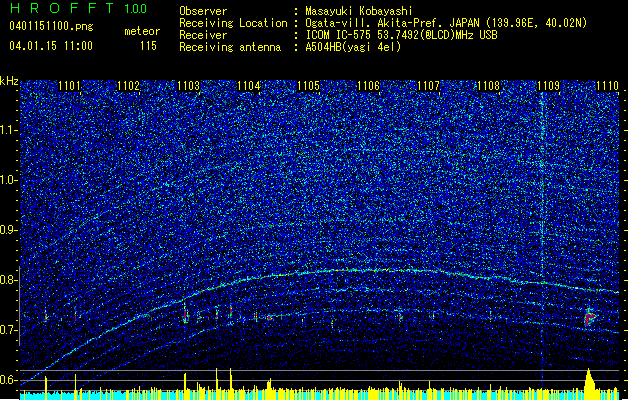Viewport: 629px width, 400px height.
Task: Click the 'Receiver' field label
Action: pos(203,35)
